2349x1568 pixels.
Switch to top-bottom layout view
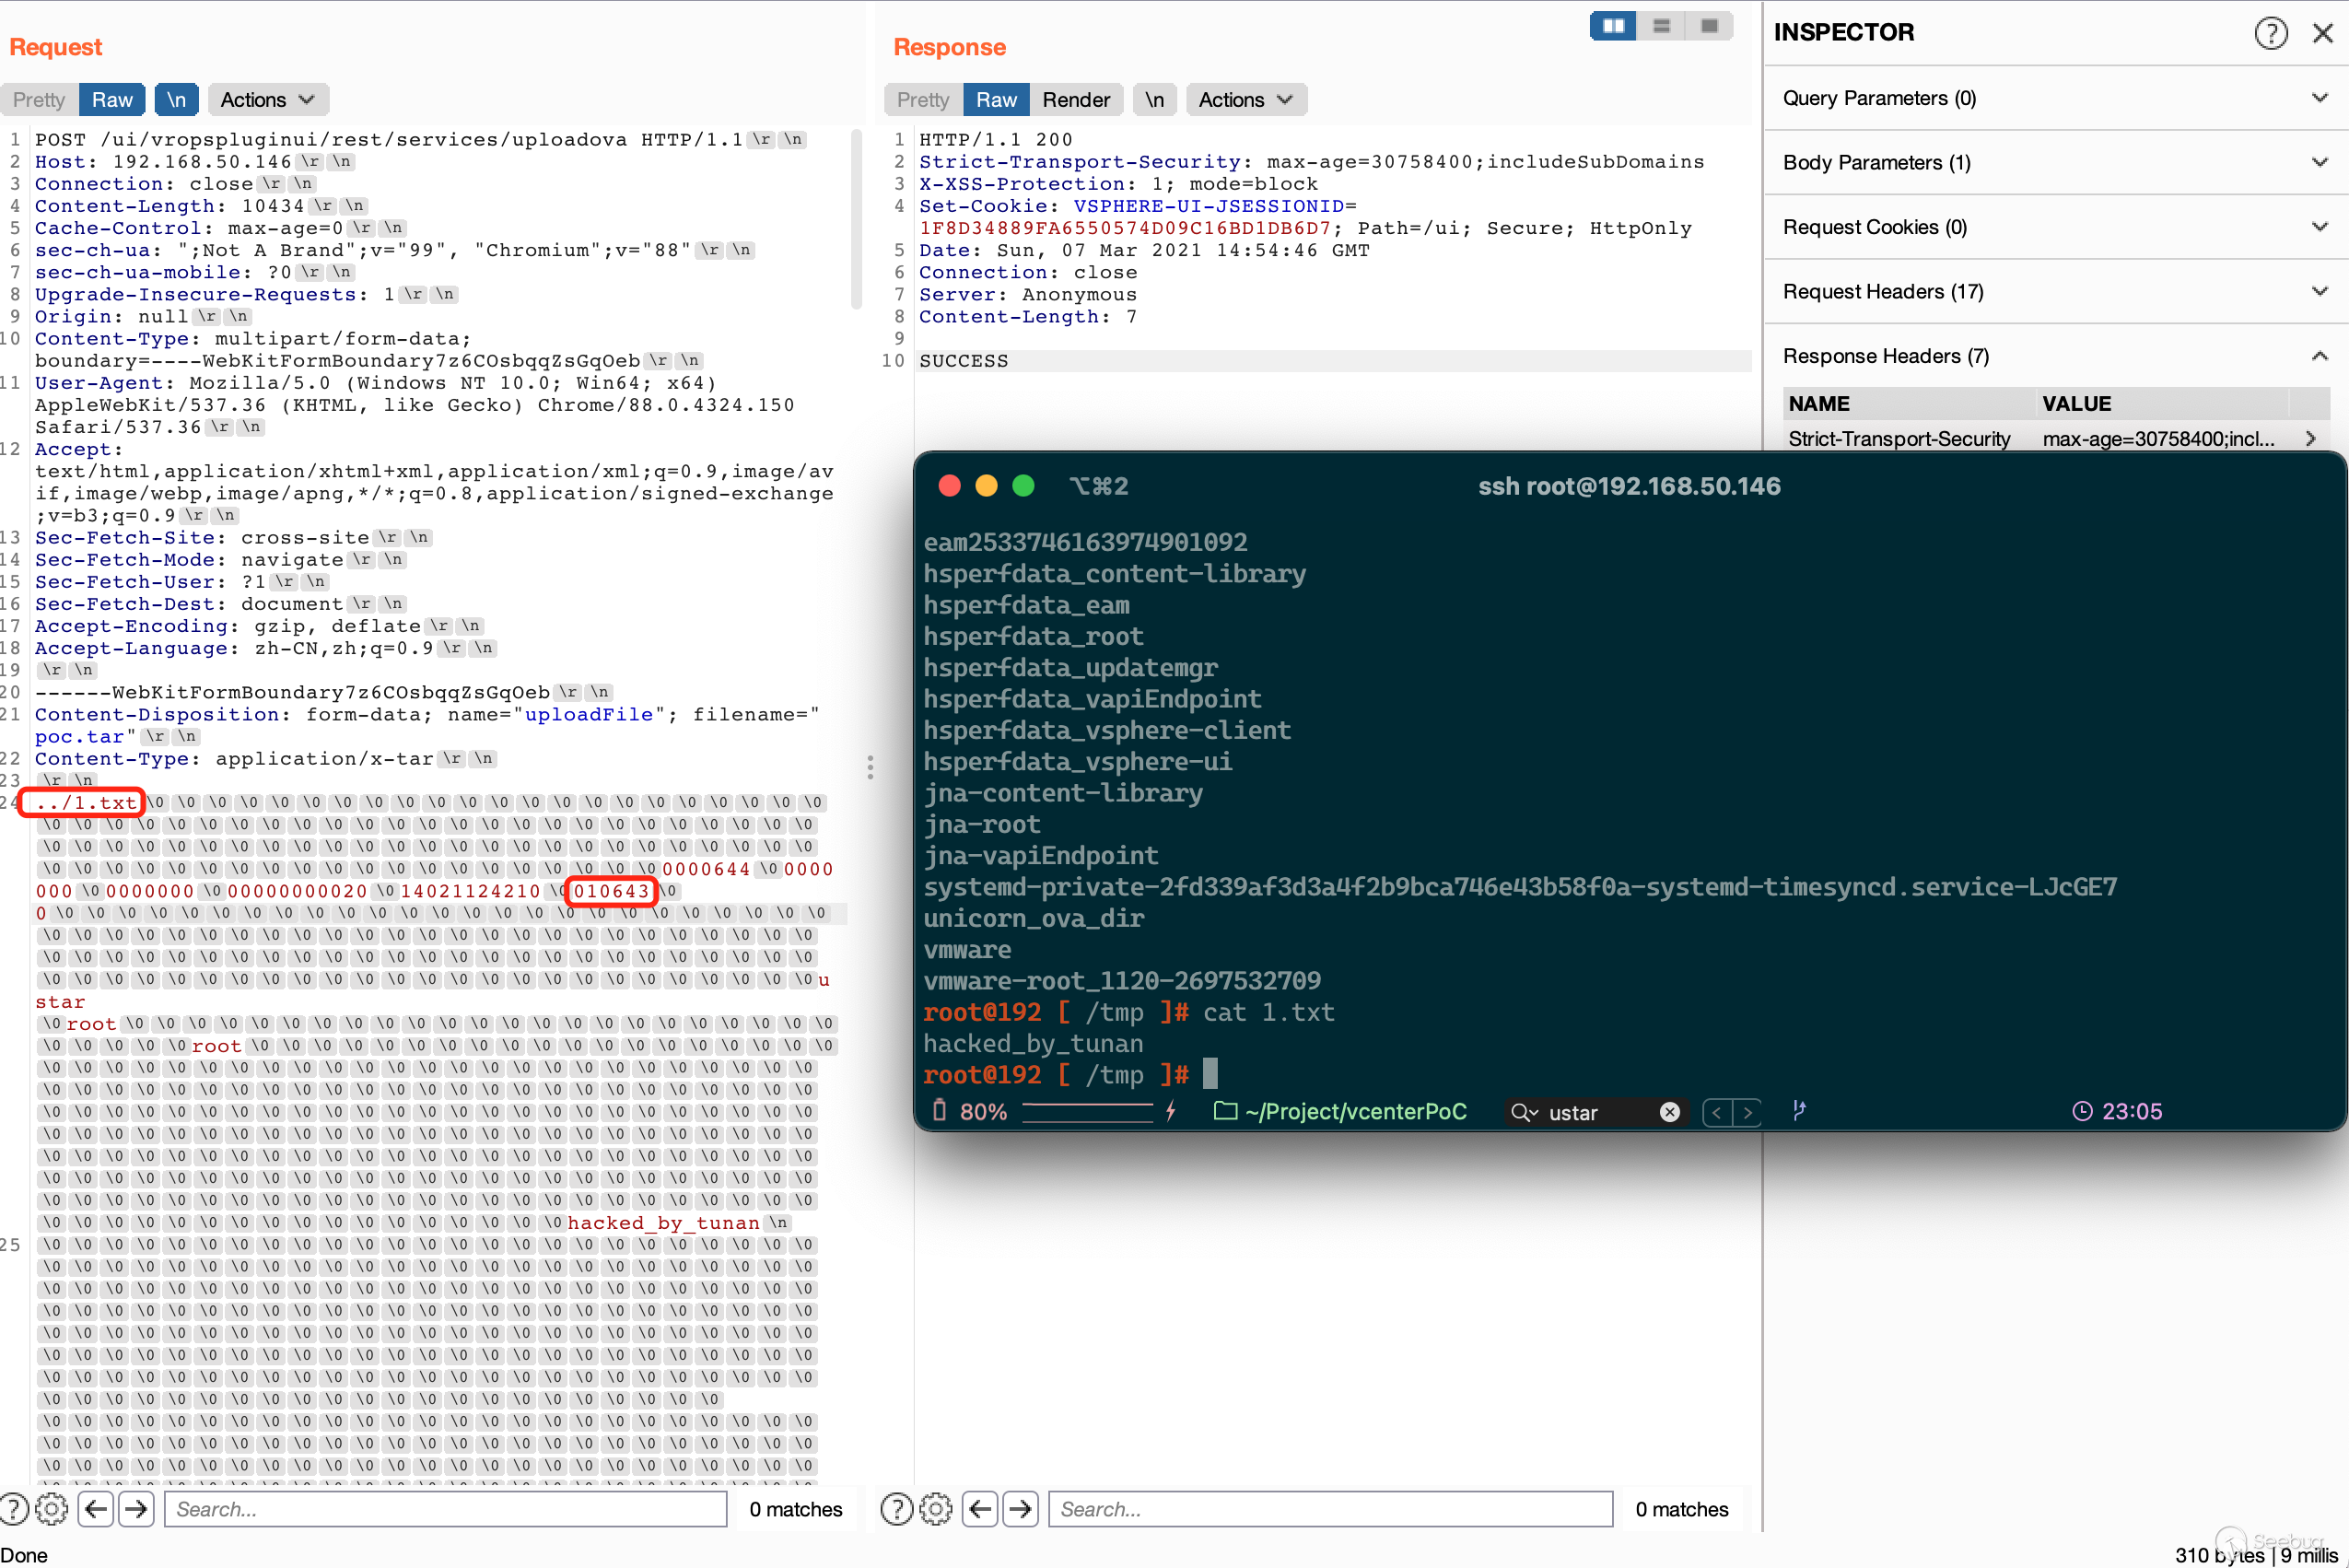[1661, 26]
